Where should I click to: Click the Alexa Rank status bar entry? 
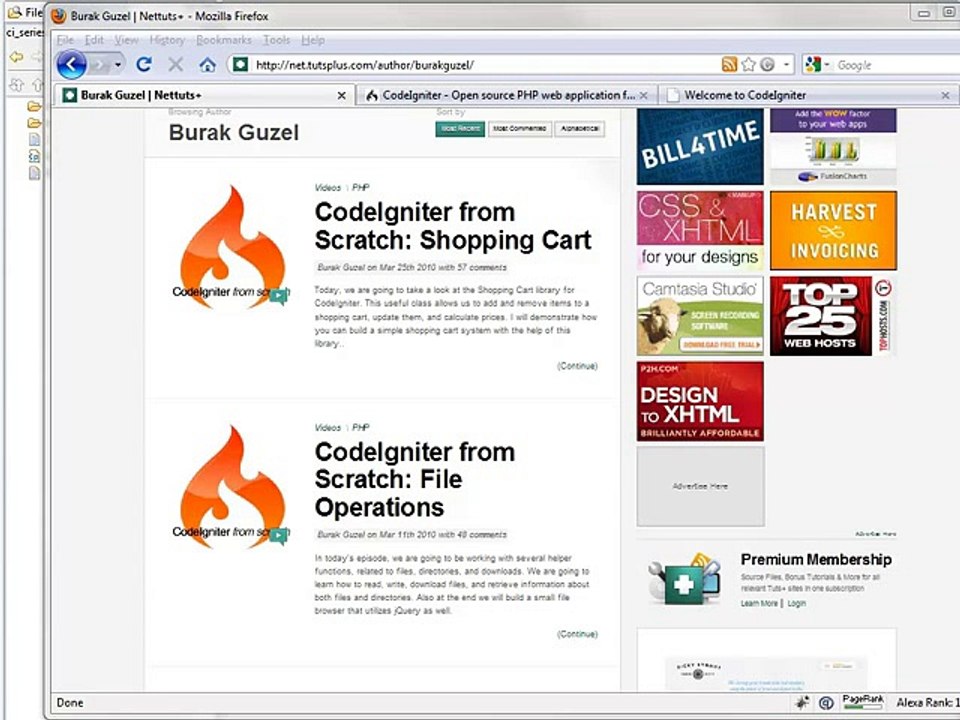point(927,703)
